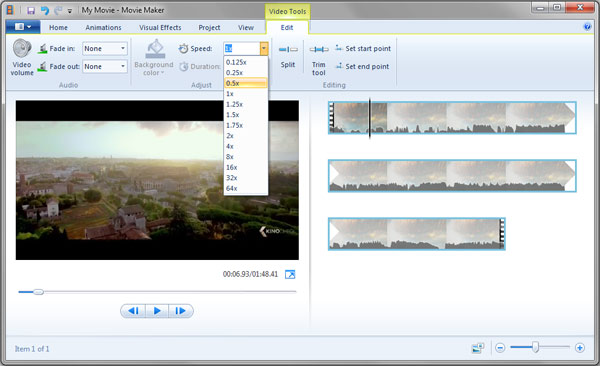Select 2x speed option

[x=246, y=136]
